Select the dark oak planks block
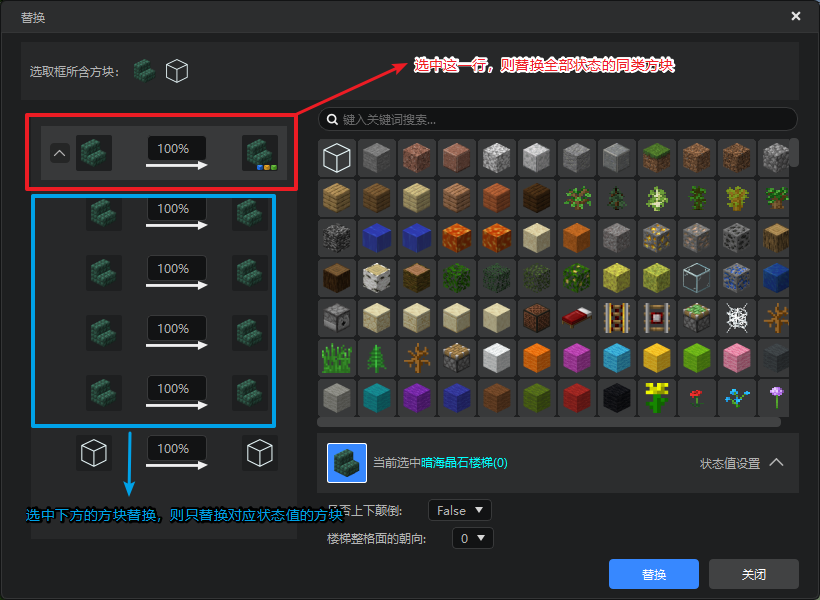Screen dimensions: 820x600 point(537,198)
